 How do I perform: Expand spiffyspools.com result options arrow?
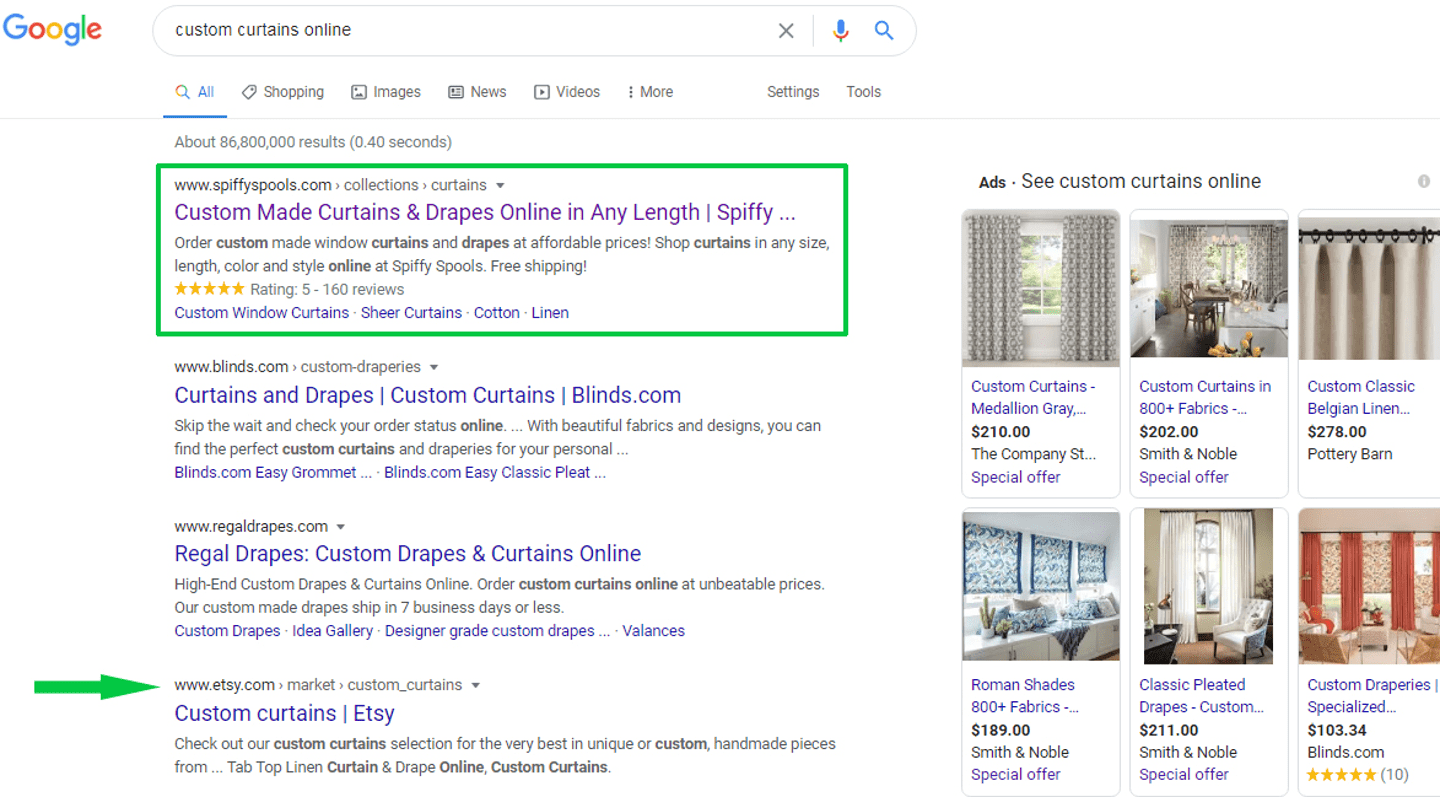tap(500, 186)
